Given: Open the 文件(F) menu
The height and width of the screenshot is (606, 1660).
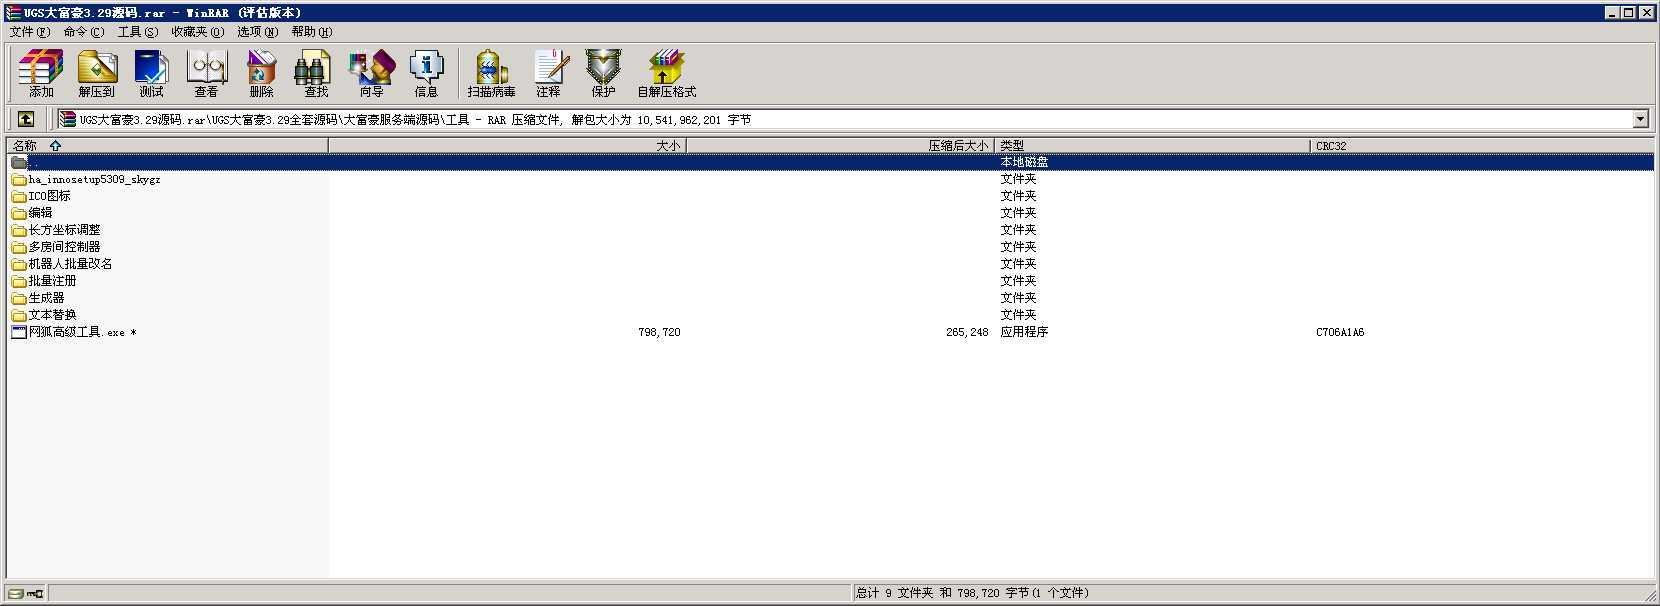Looking at the screenshot, I should (30, 32).
